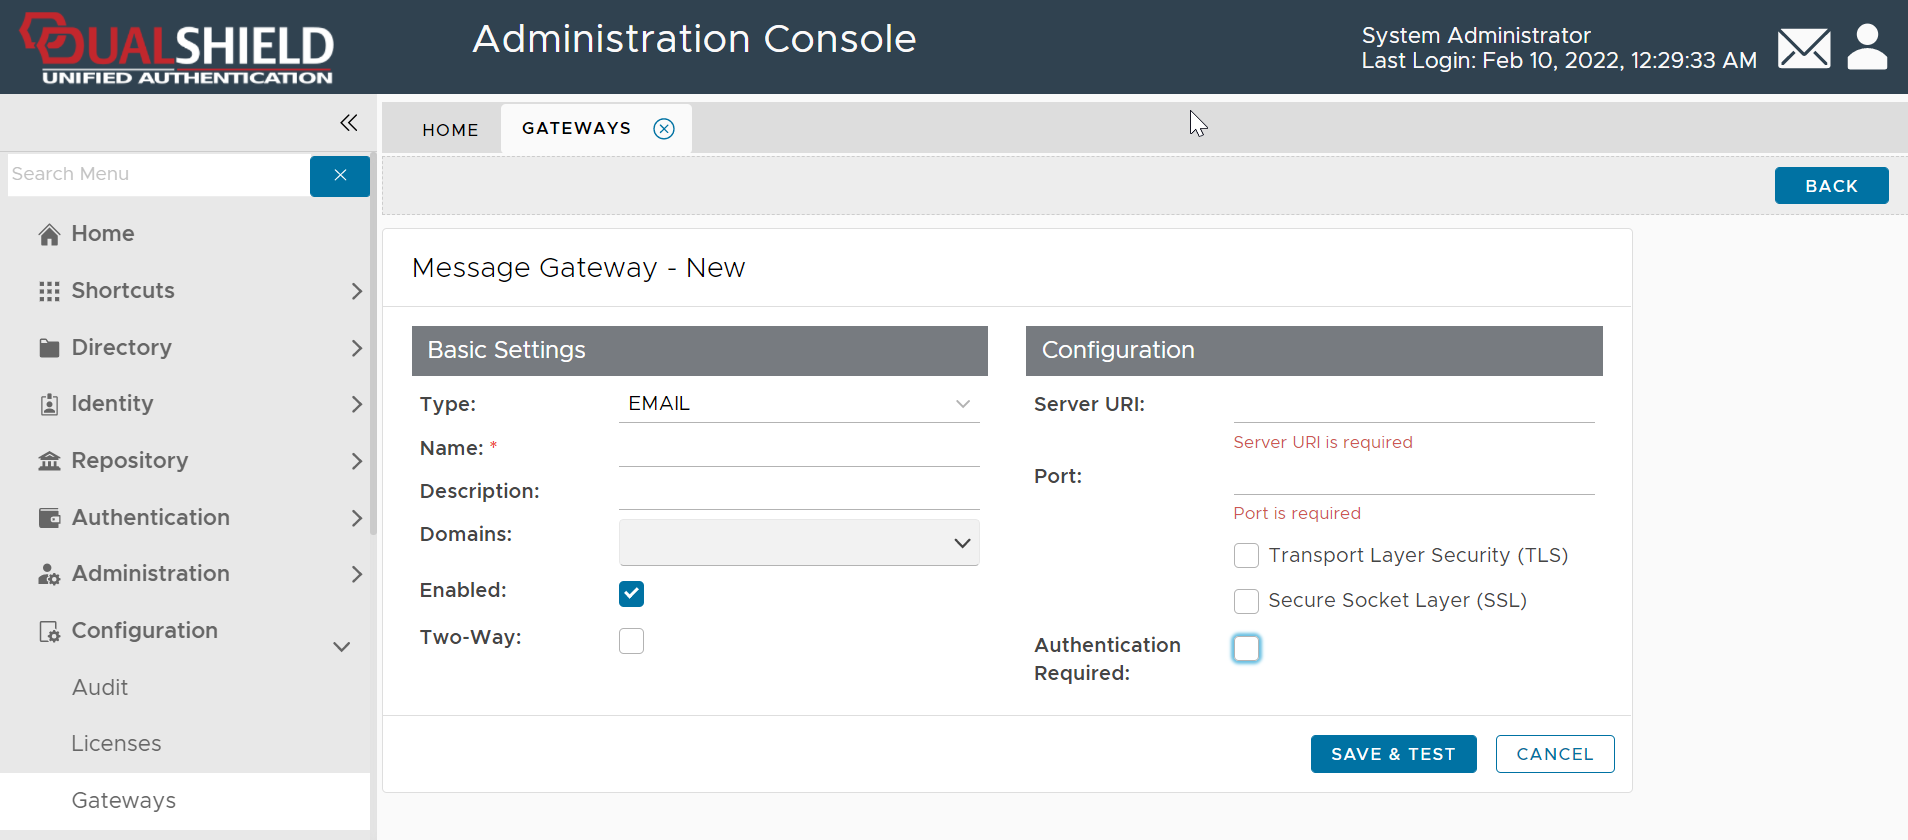Open the mail envelope icon in header
Image resolution: width=1908 pixels, height=840 pixels.
click(x=1803, y=48)
